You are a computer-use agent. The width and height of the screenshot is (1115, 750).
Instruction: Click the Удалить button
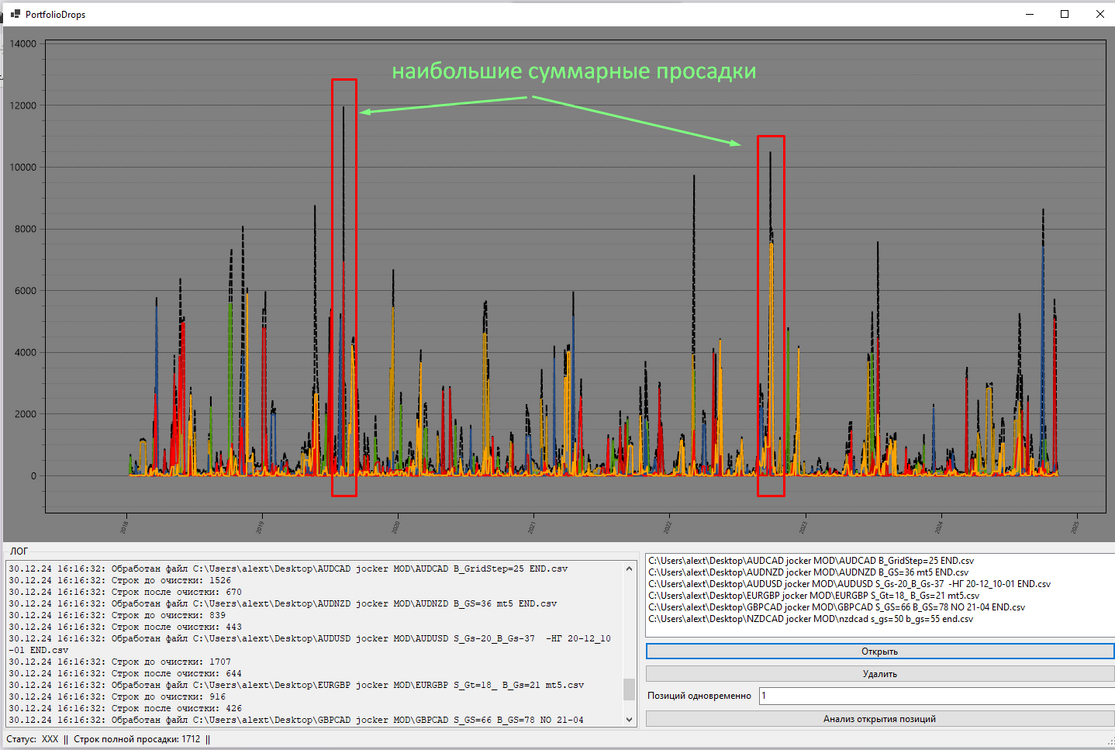pyautogui.click(x=880, y=673)
